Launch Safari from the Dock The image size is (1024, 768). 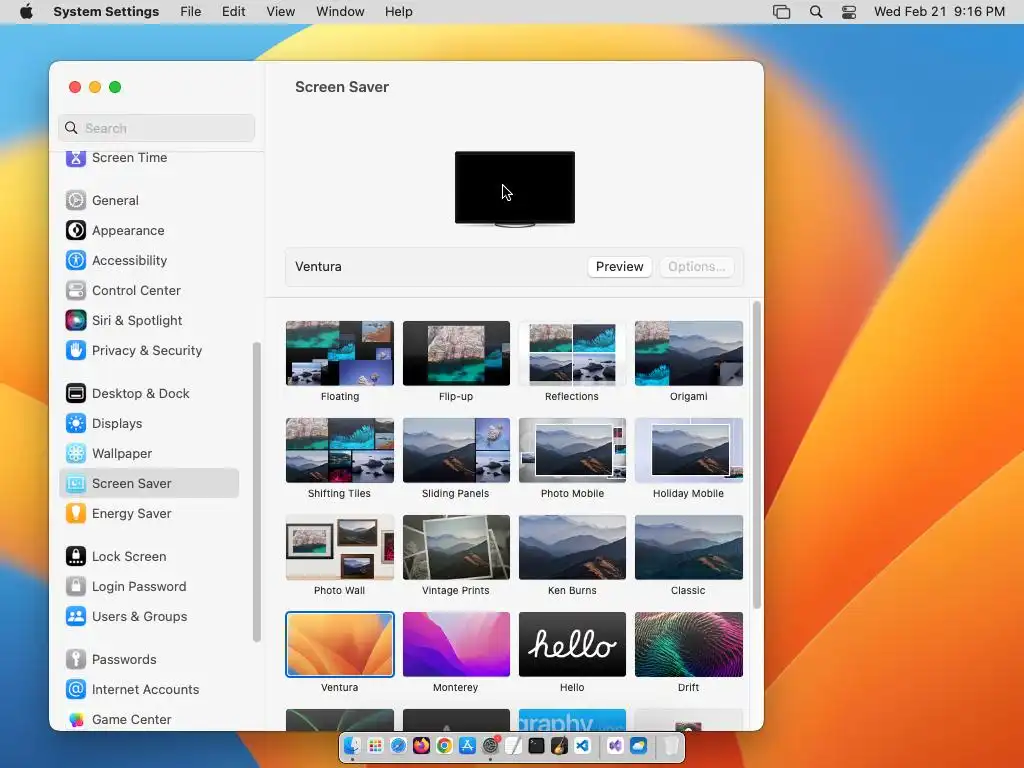398,746
